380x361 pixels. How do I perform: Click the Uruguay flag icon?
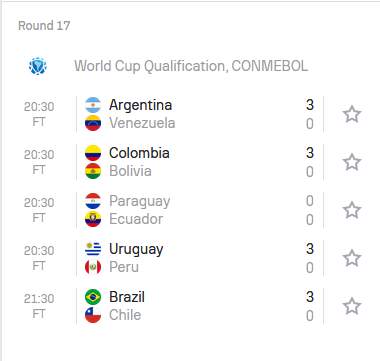[93, 249]
